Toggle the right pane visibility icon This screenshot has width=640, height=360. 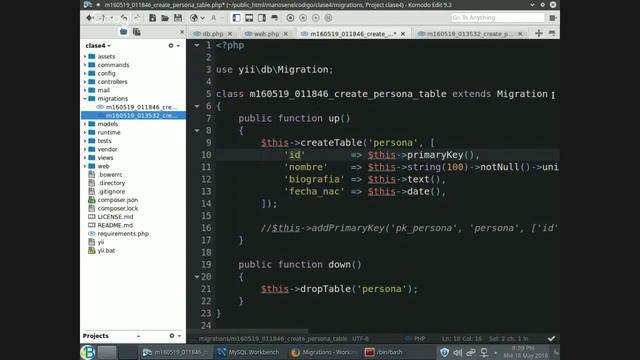pyautogui.click(x=262, y=18)
